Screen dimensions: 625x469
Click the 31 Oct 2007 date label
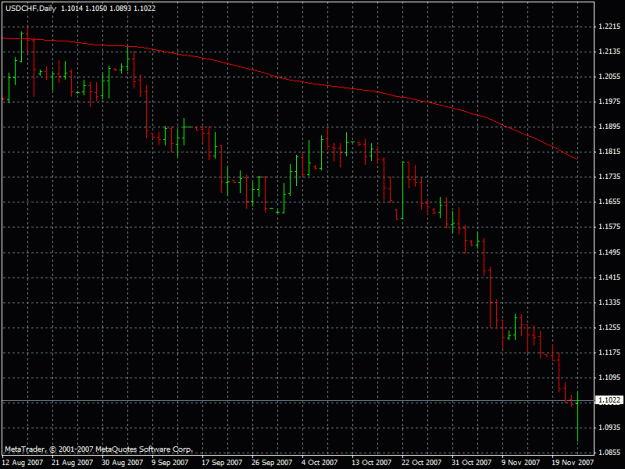[471, 462]
